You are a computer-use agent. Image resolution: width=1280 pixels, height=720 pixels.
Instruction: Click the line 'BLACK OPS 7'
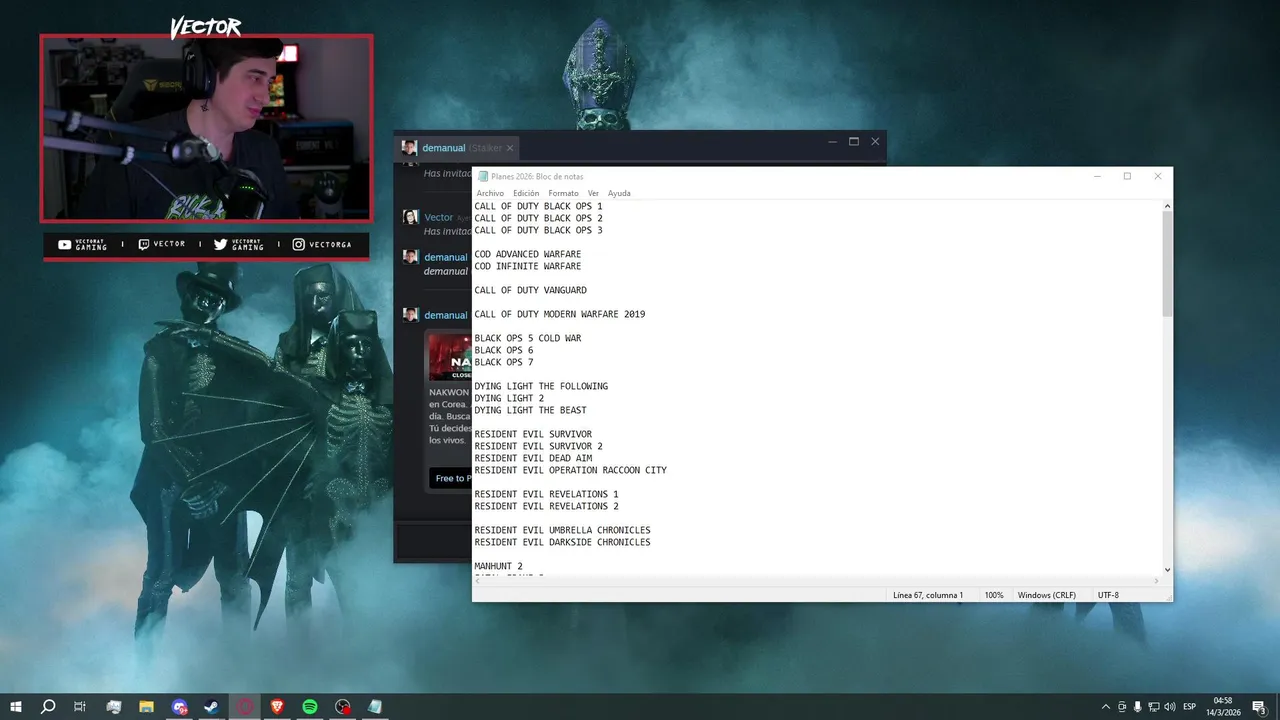pos(504,362)
